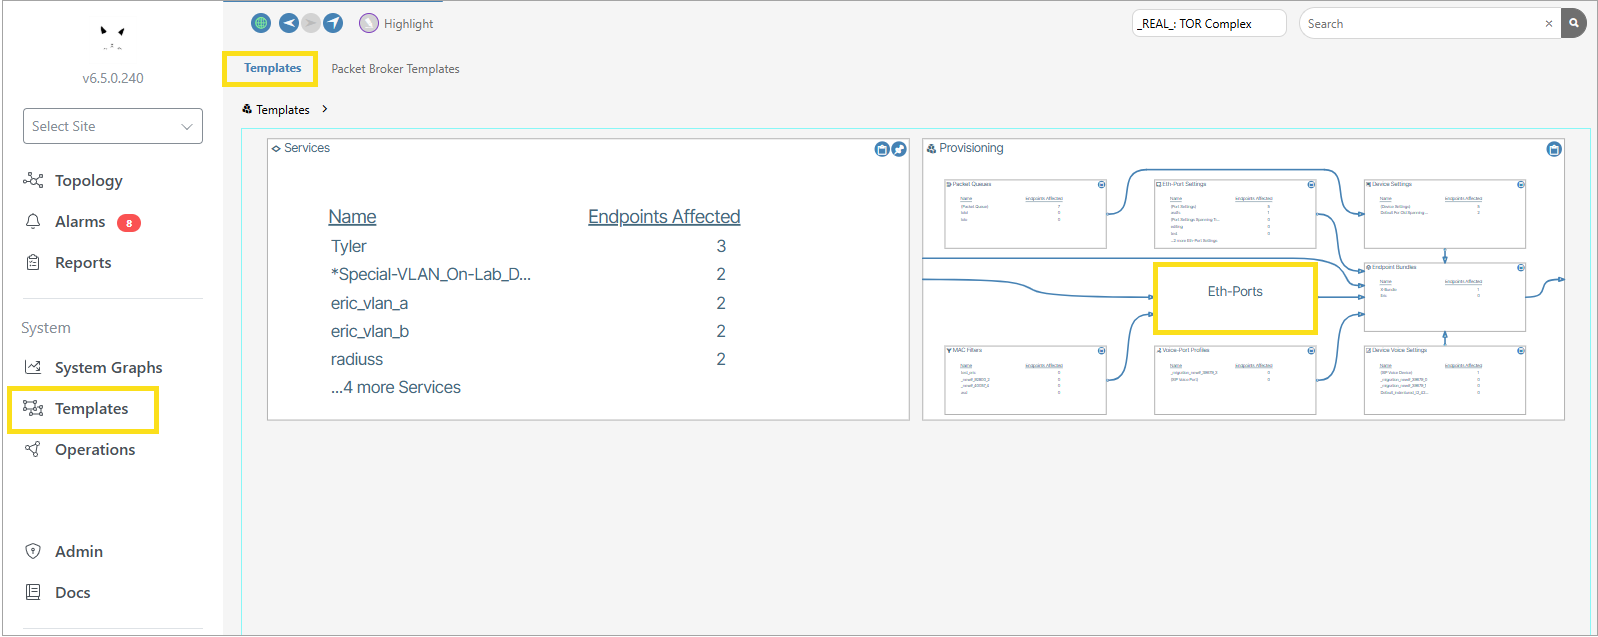1598x637 pixels.
Task: Open the Select Site dropdown
Action: tap(113, 126)
